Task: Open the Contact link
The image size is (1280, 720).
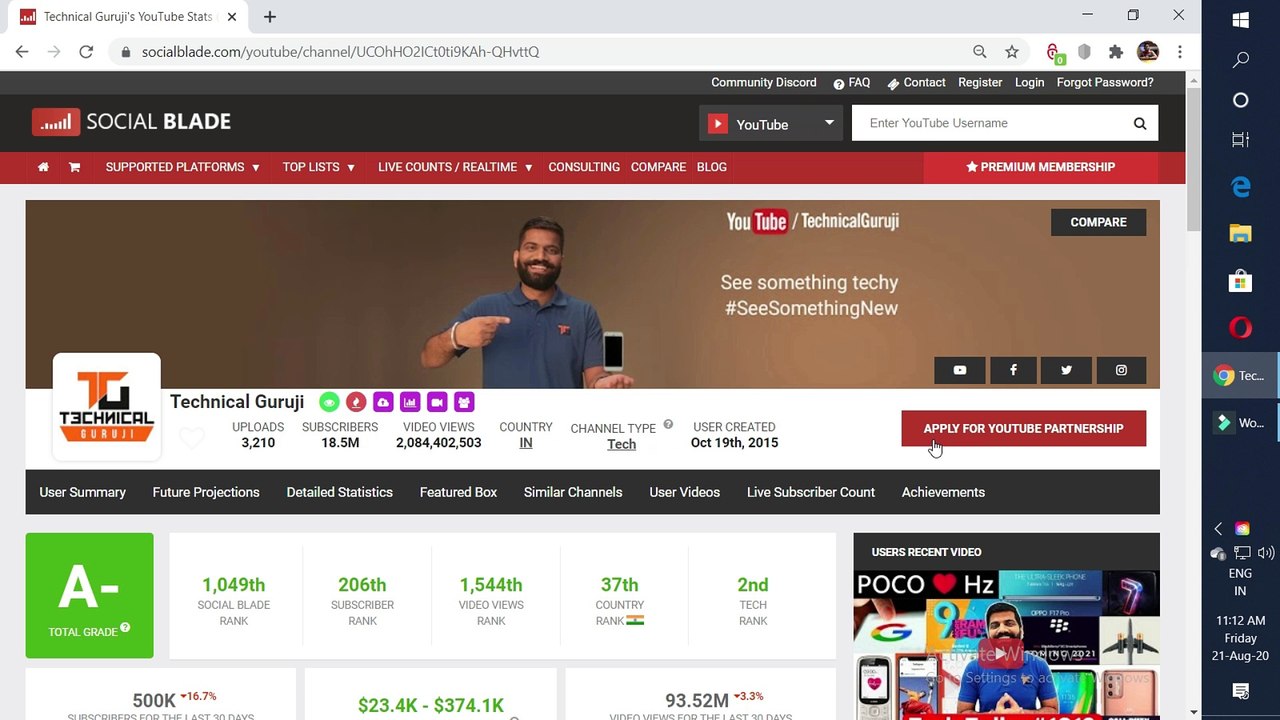Action: [916, 83]
